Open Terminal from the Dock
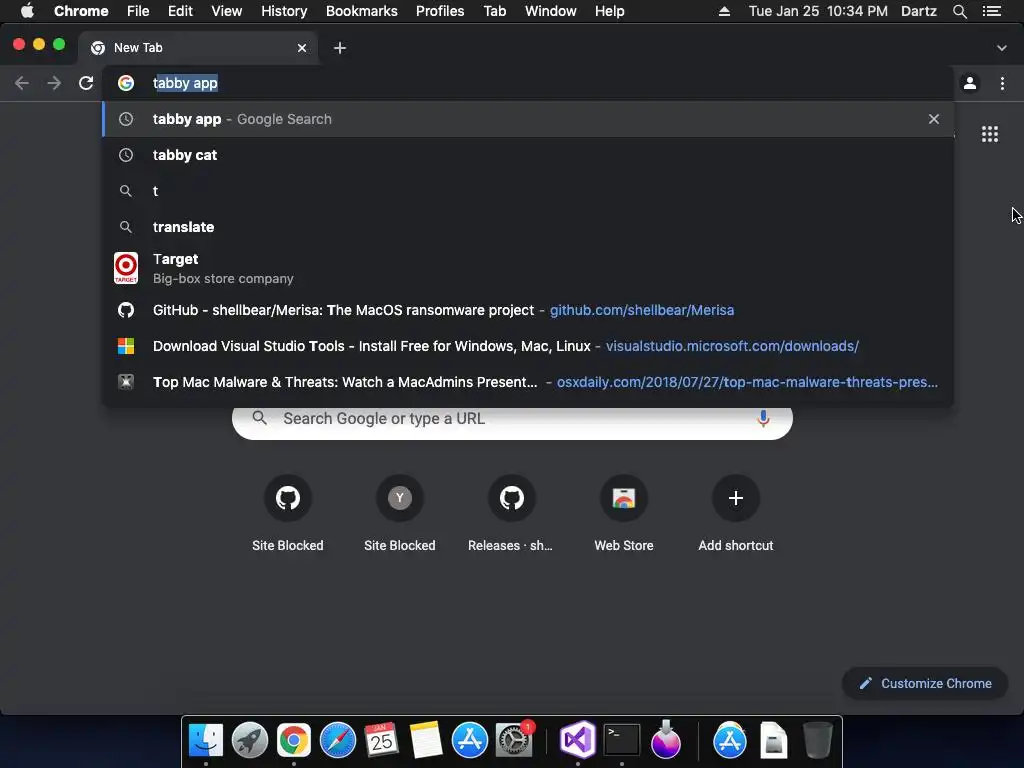Screen dimensions: 1024x768 pos(622,740)
